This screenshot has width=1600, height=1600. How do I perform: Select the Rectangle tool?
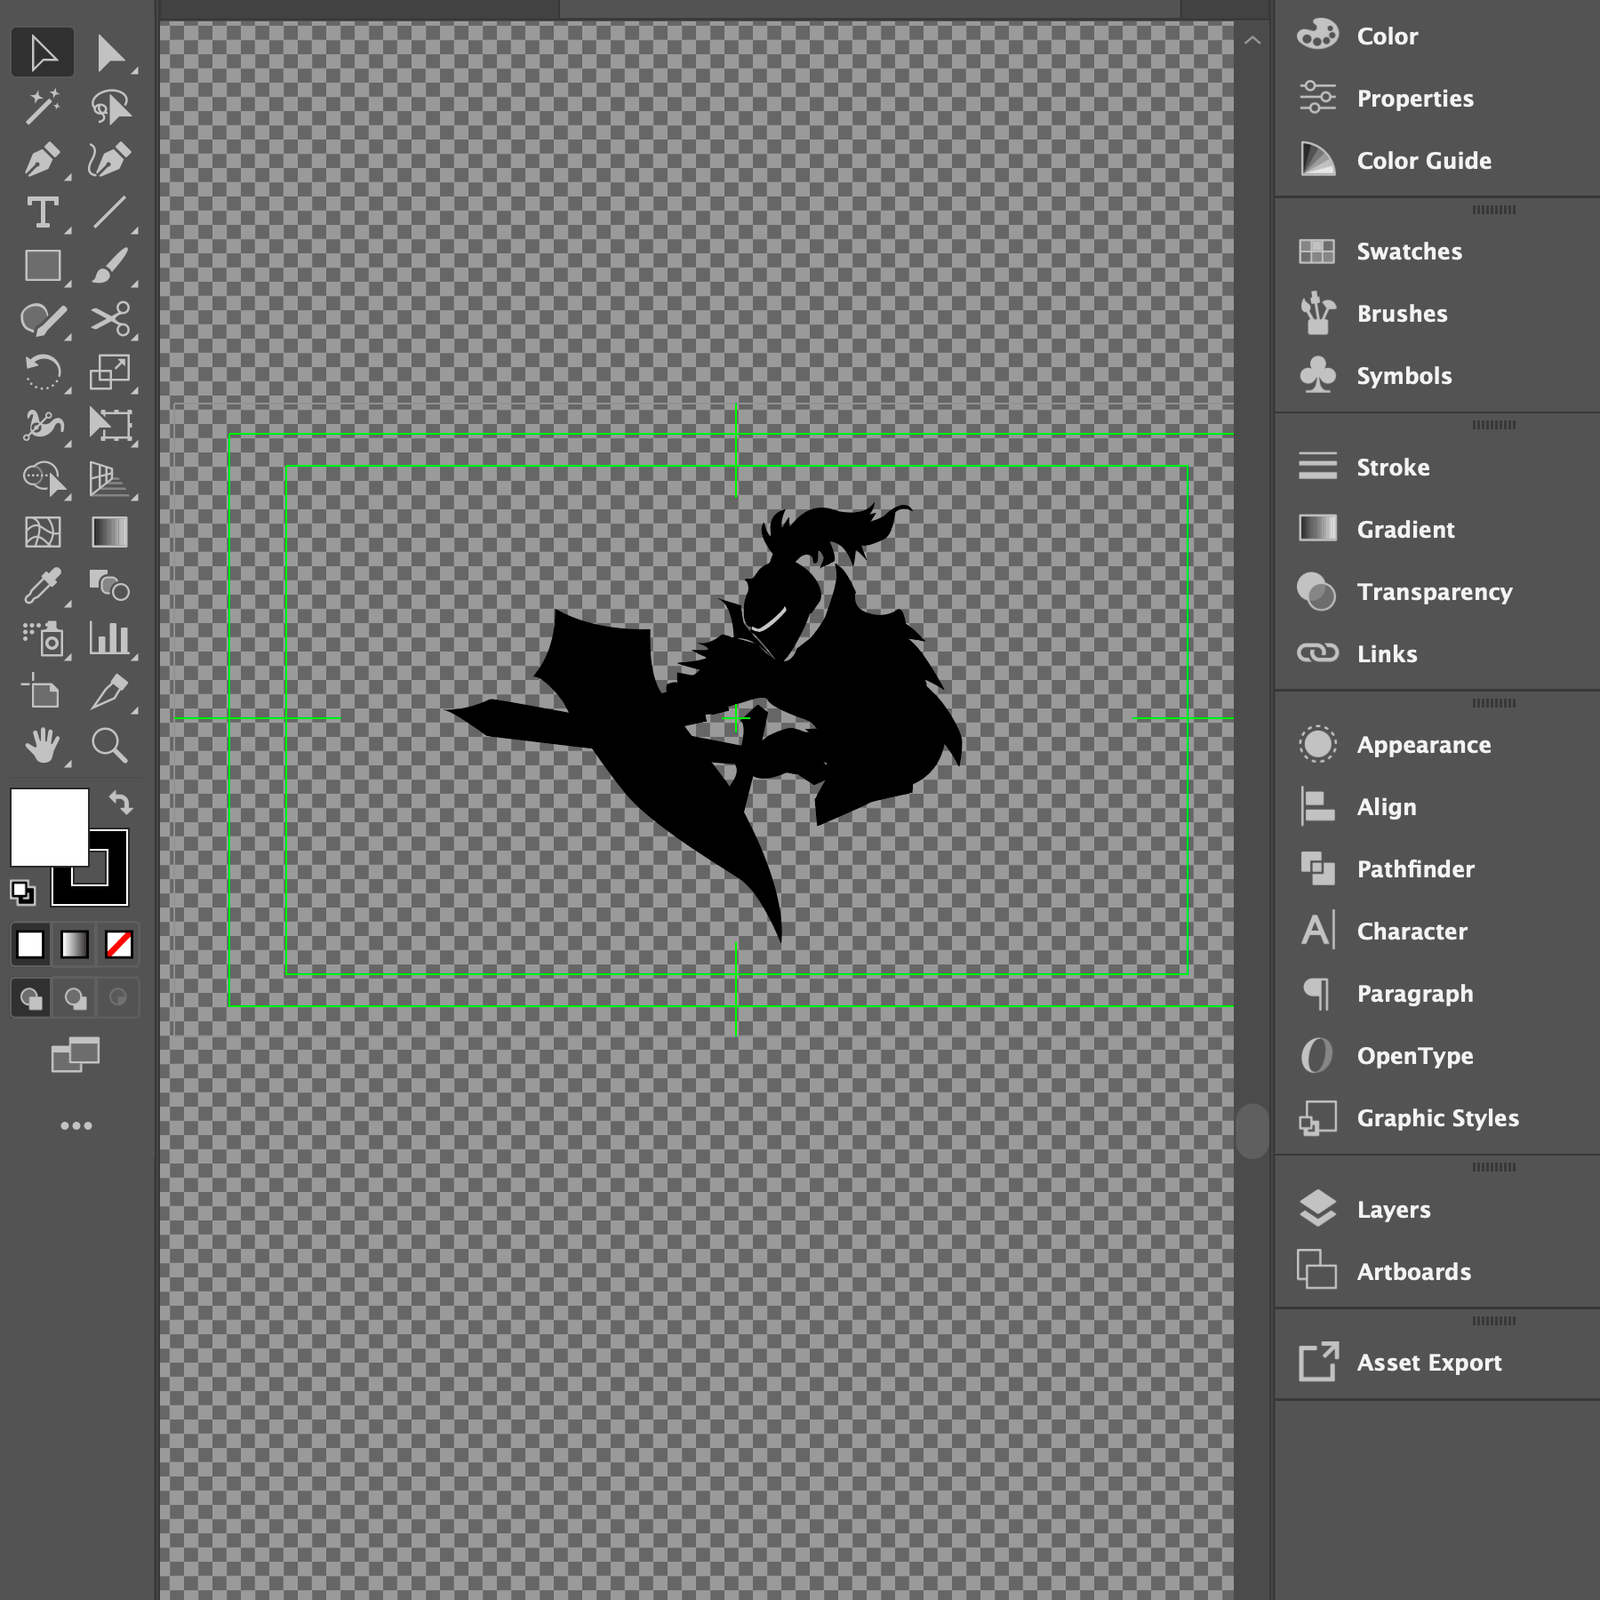[x=42, y=265]
